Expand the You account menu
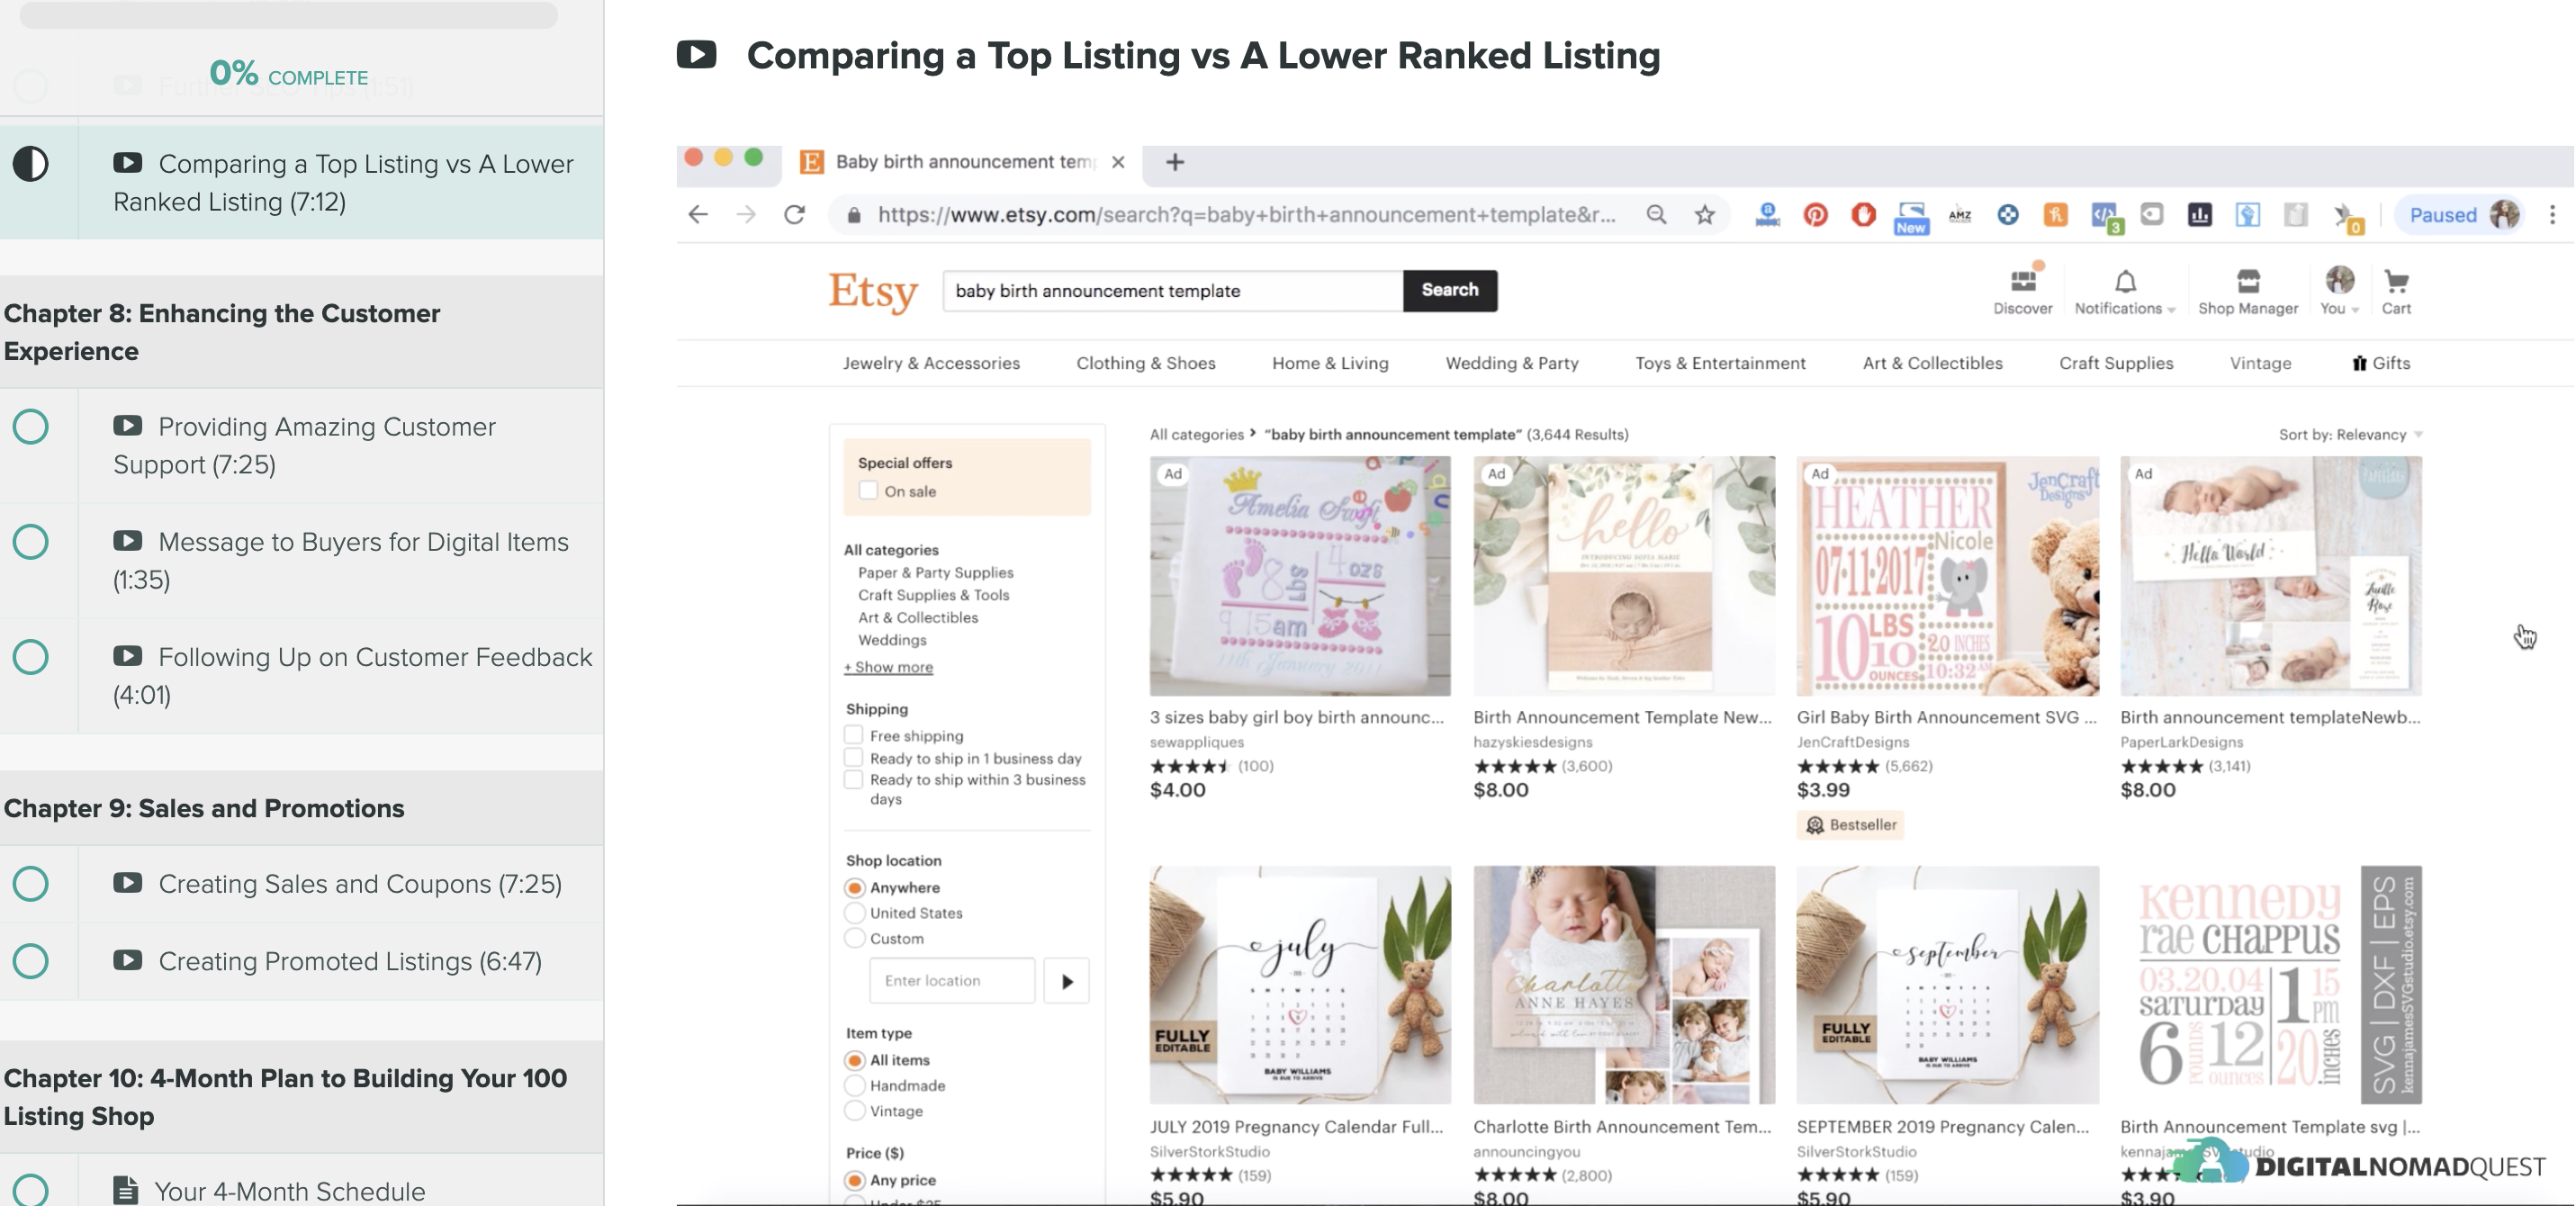2576x1206 pixels. coord(2340,291)
